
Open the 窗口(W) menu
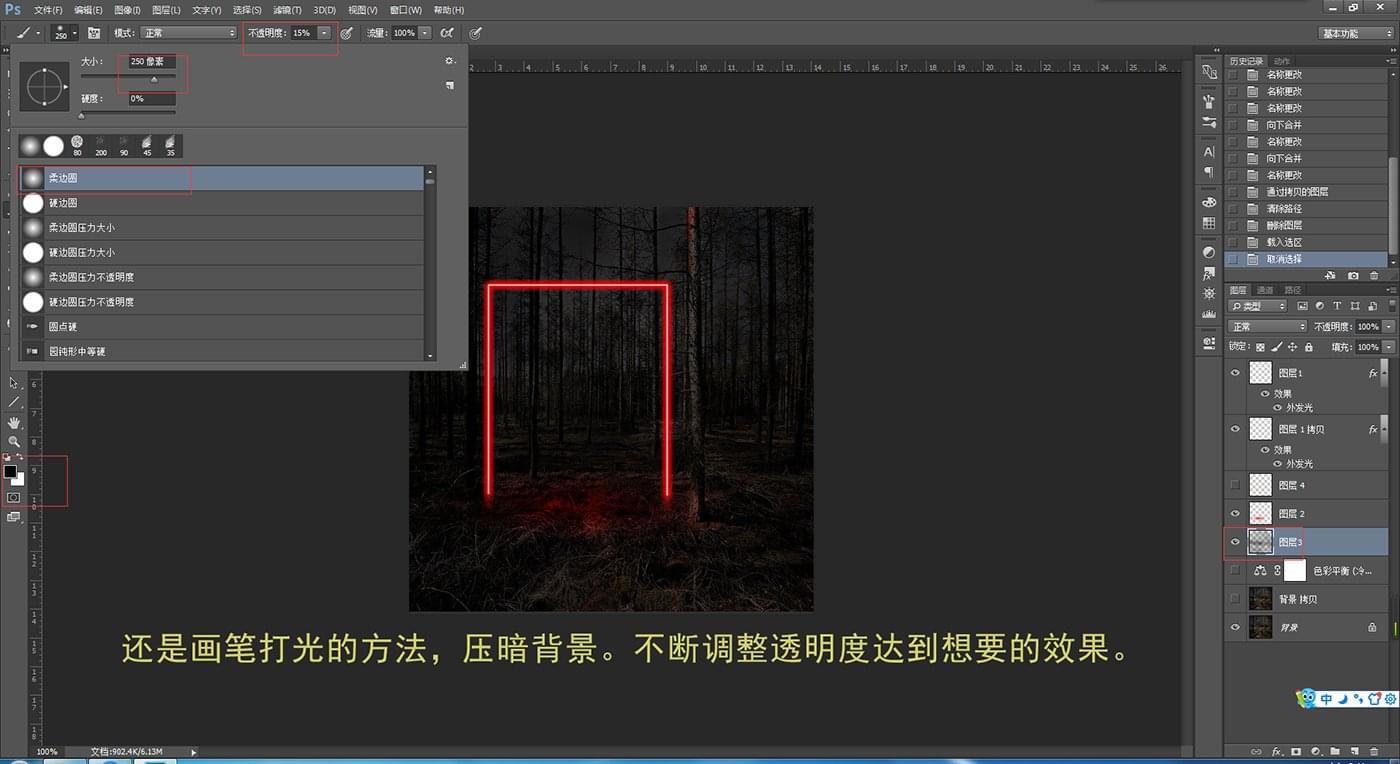[x=405, y=10]
